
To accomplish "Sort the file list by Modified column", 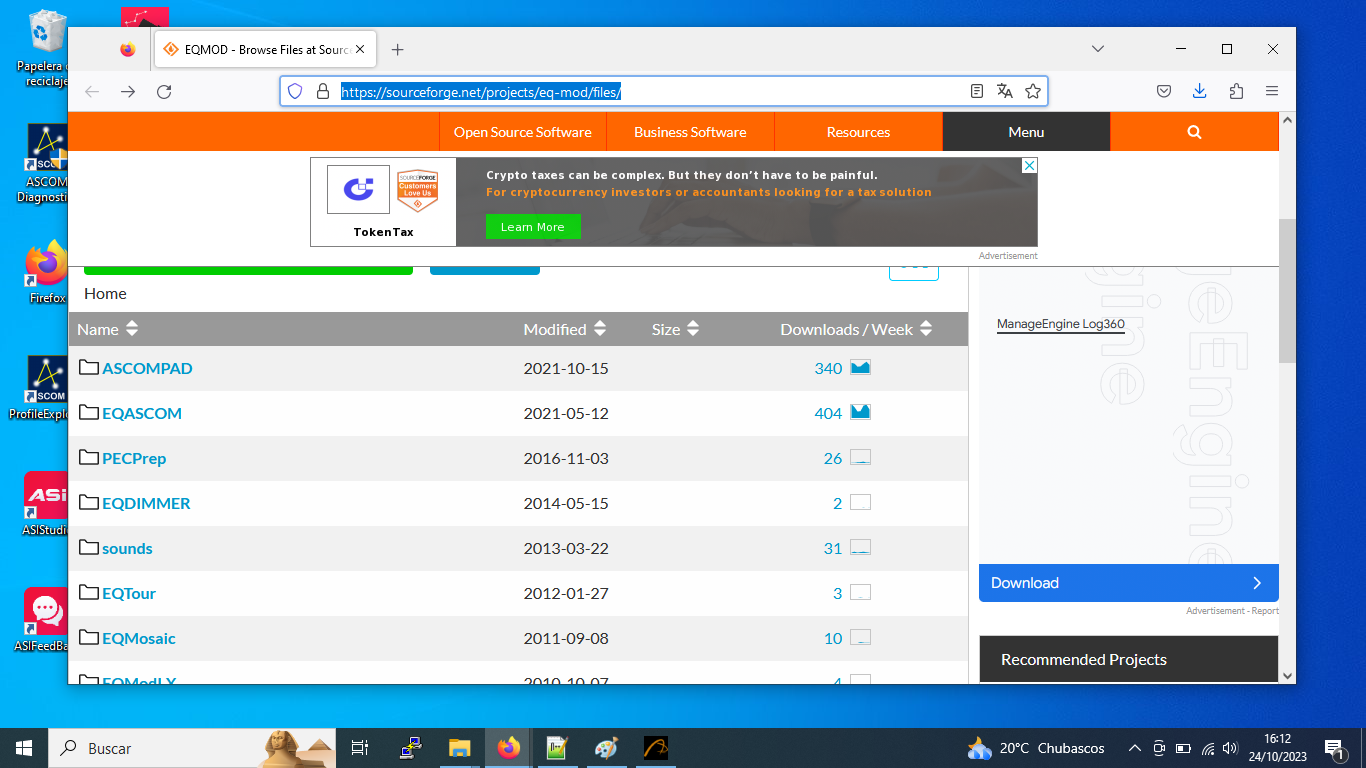I will tap(565, 329).
